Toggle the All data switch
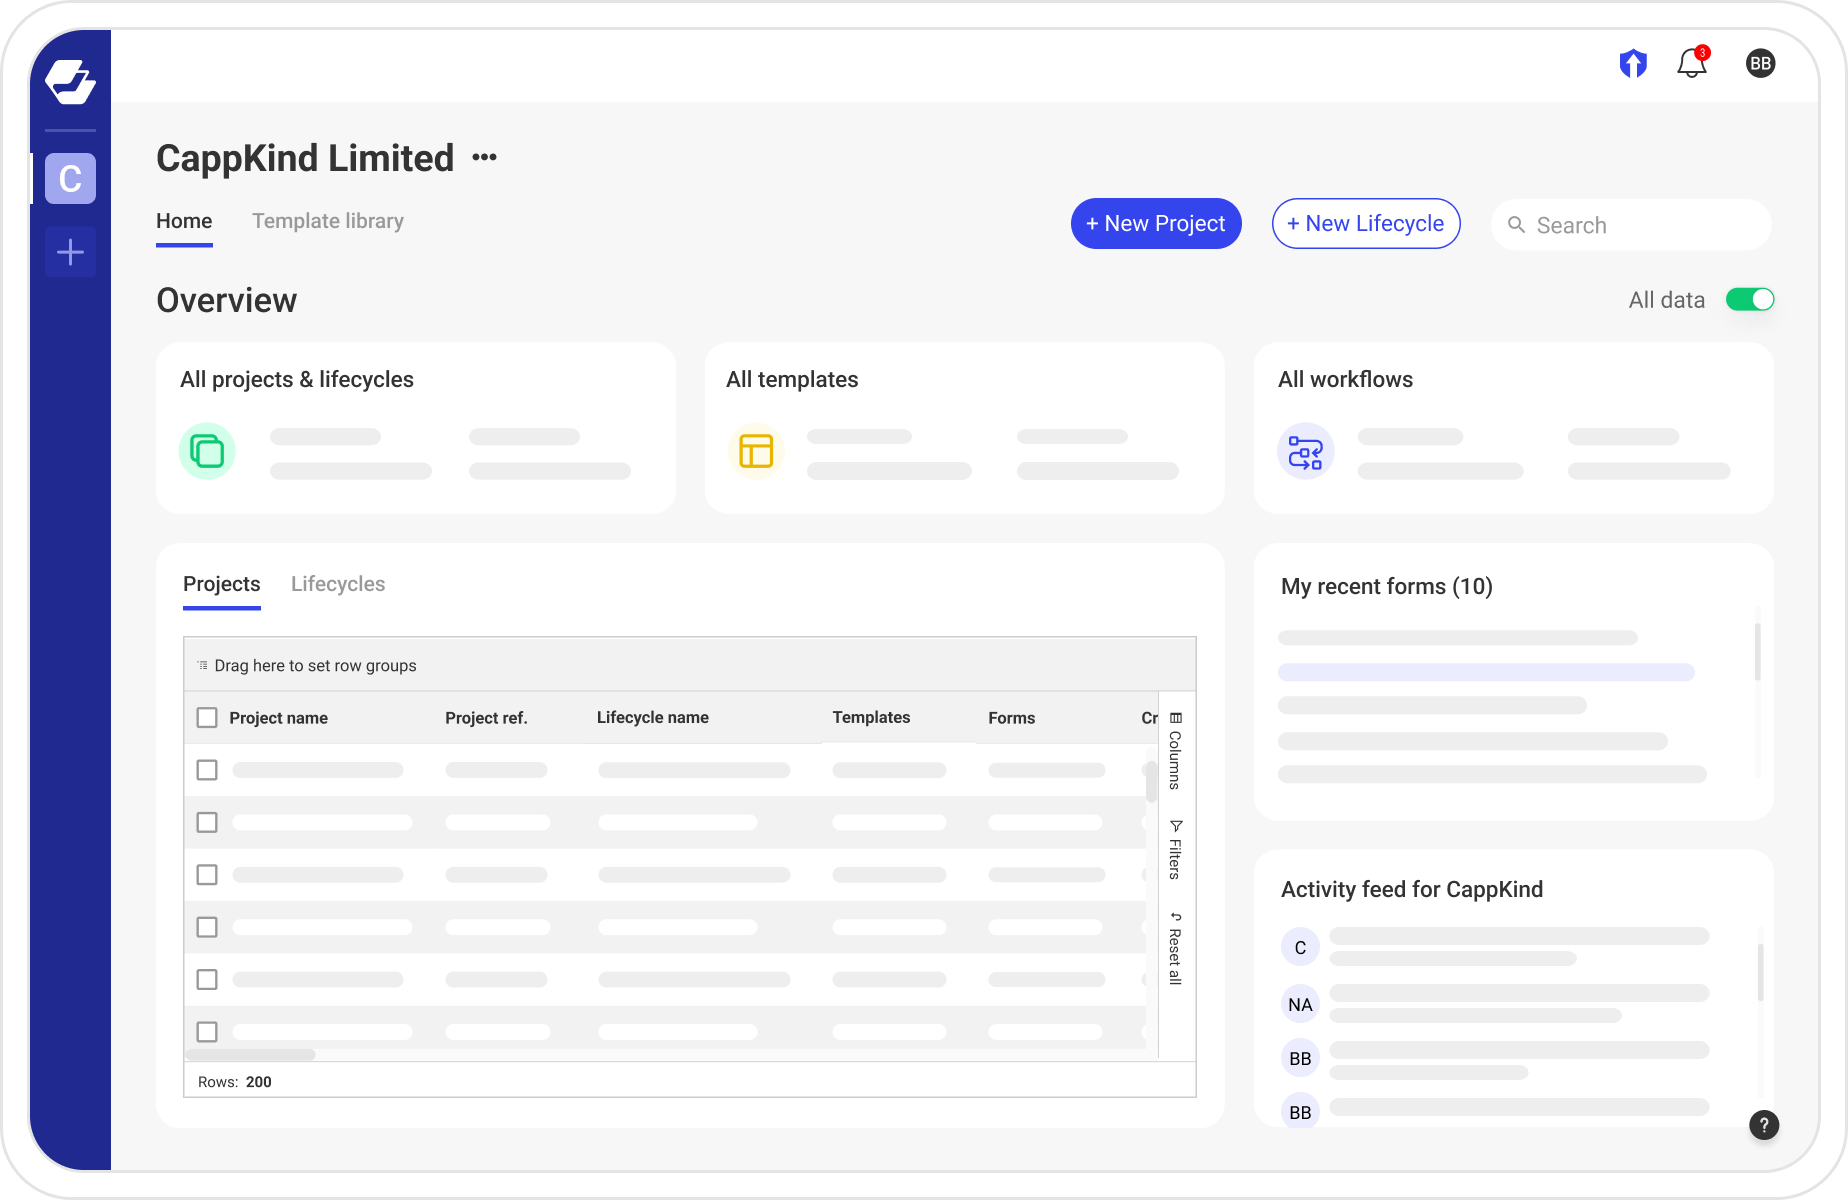This screenshot has height=1200, width=1848. [x=1750, y=299]
